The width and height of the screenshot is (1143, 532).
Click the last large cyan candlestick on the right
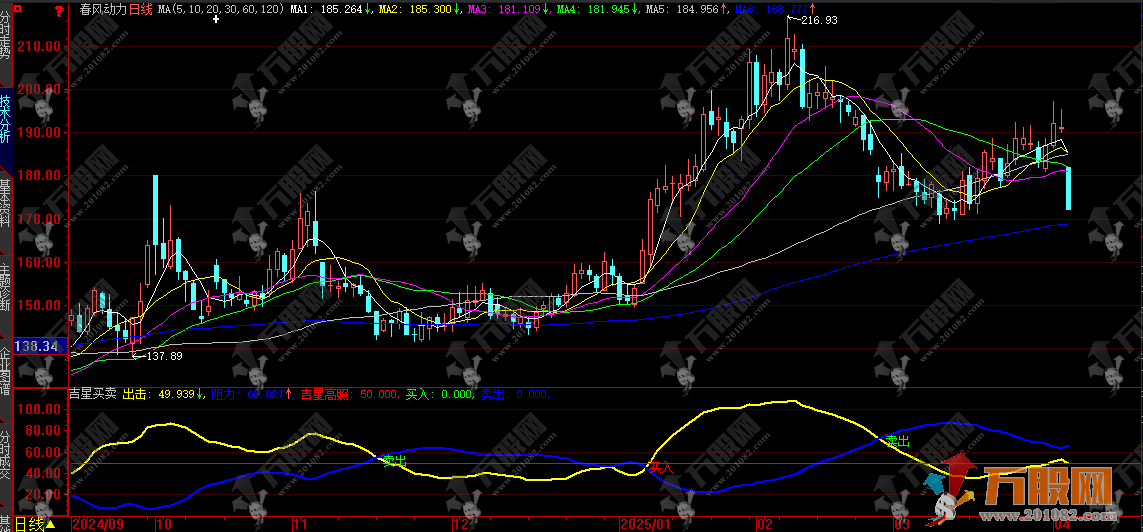click(1069, 188)
